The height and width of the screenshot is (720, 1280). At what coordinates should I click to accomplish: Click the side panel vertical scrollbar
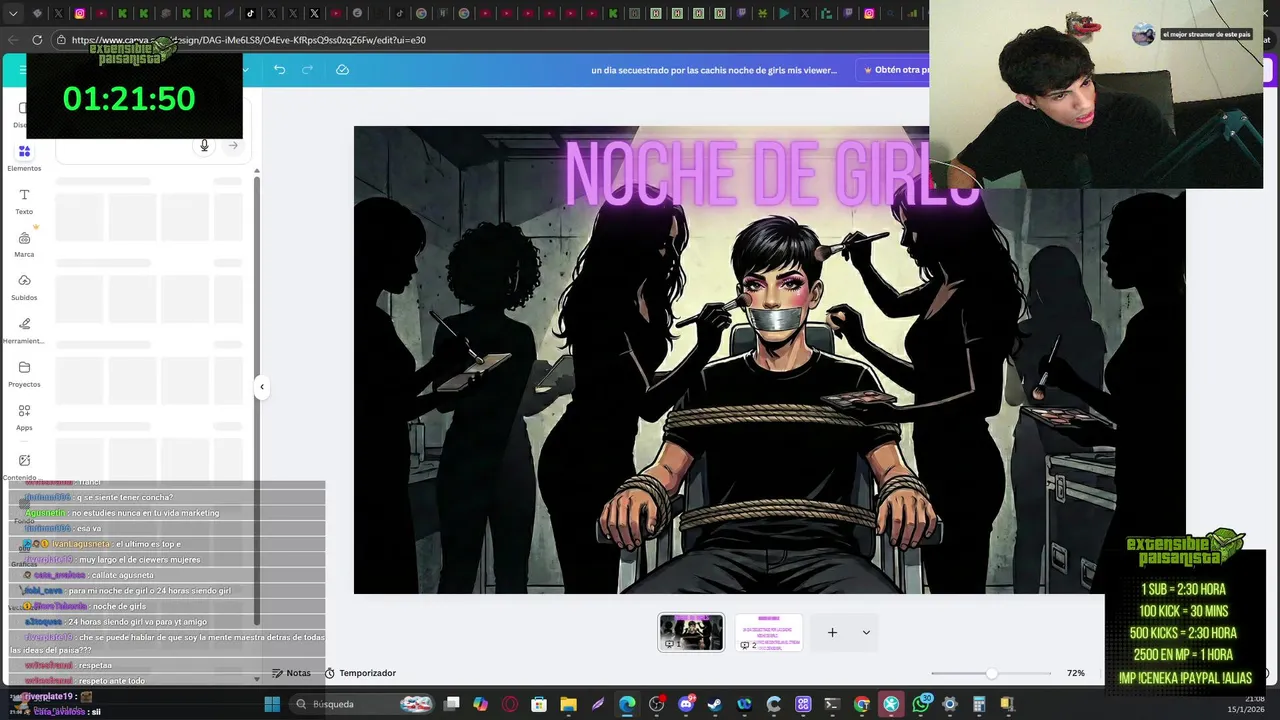coord(256,400)
